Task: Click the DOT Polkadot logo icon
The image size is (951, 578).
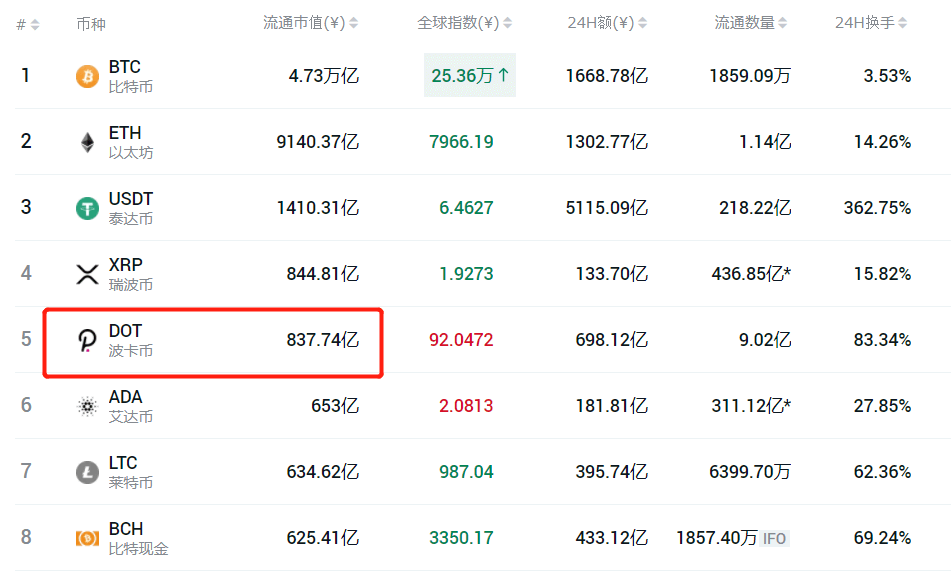Action: pos(87,340)
